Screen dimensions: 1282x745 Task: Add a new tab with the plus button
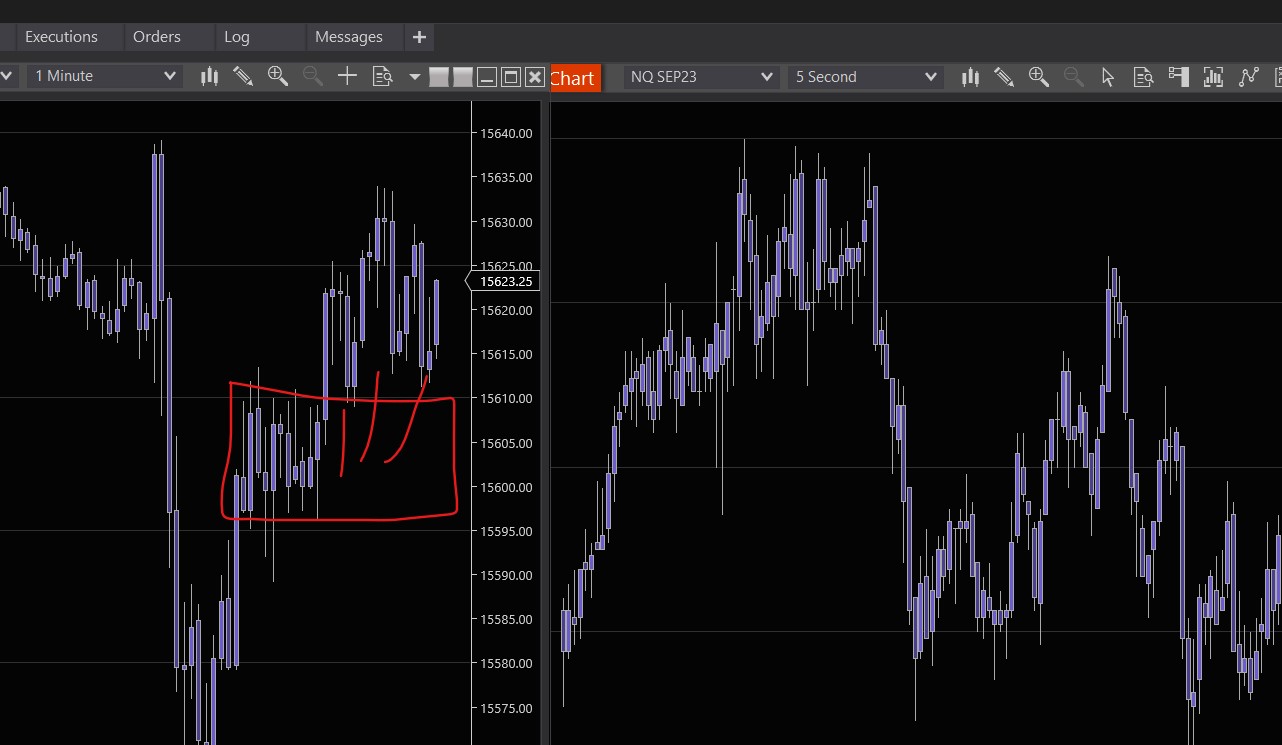pos(419,37)
